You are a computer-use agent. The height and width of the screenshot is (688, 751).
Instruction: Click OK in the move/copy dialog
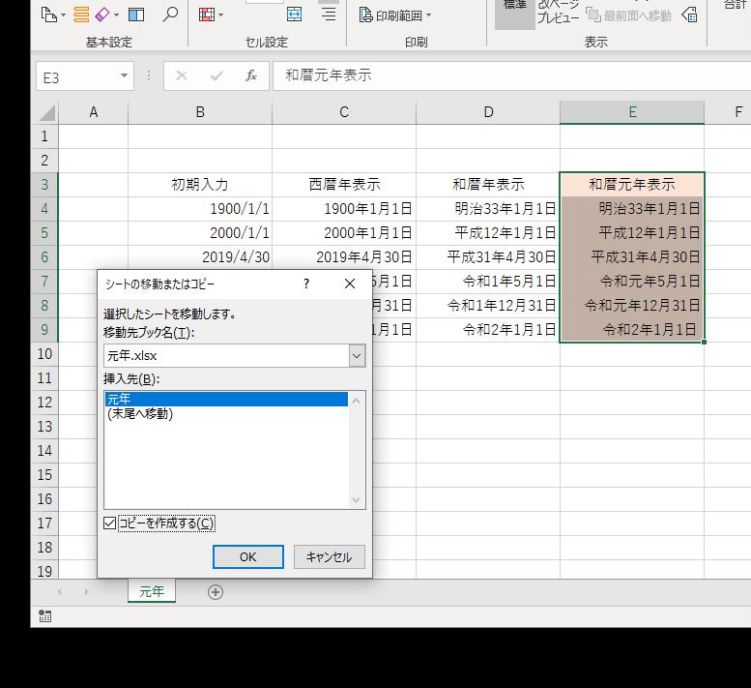point(248,557)
